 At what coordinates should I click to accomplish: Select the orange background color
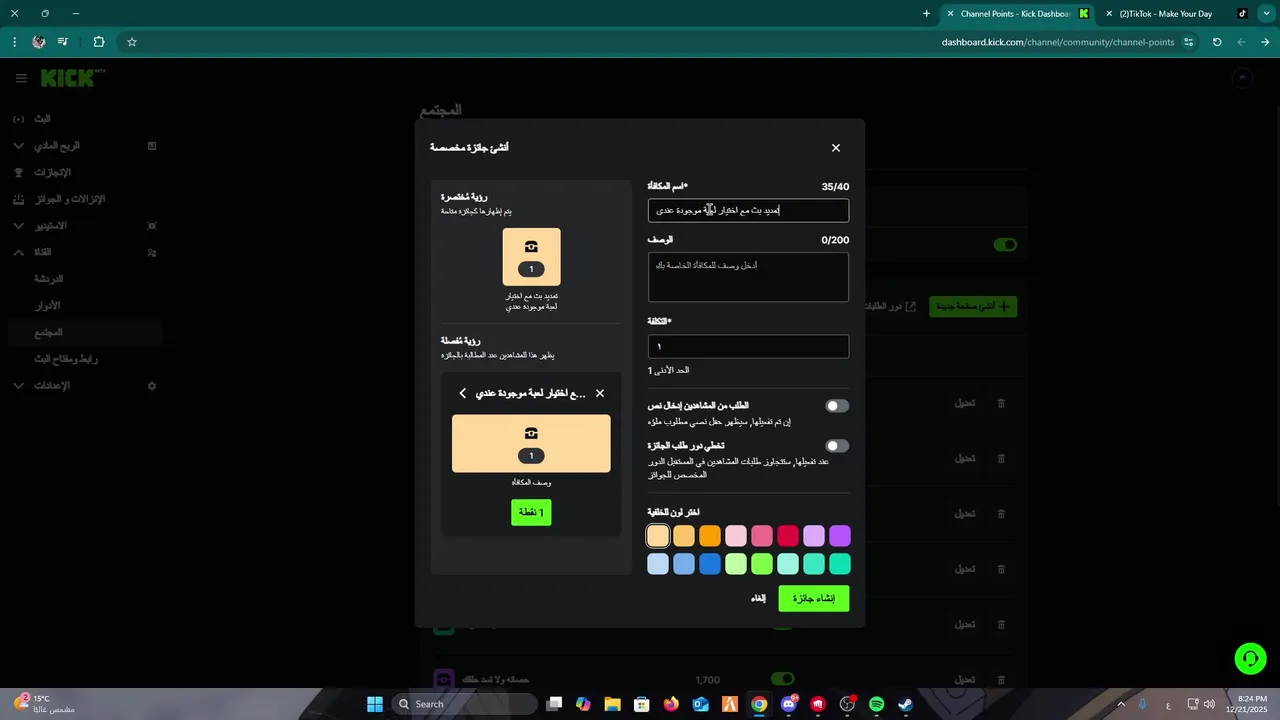tap(710, 536)
